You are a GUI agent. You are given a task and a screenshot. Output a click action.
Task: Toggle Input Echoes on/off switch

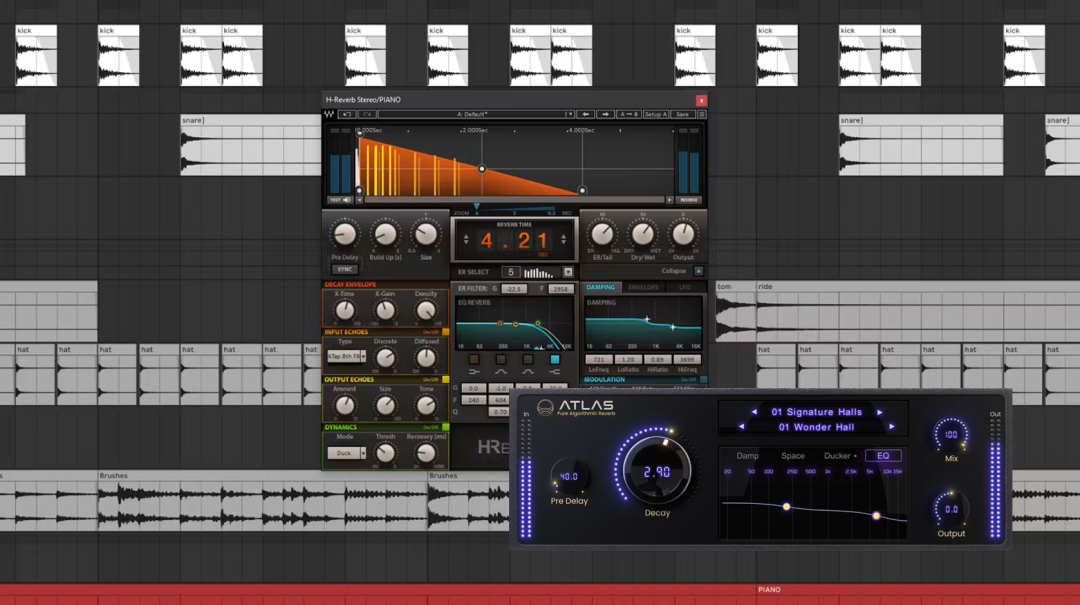445,332
